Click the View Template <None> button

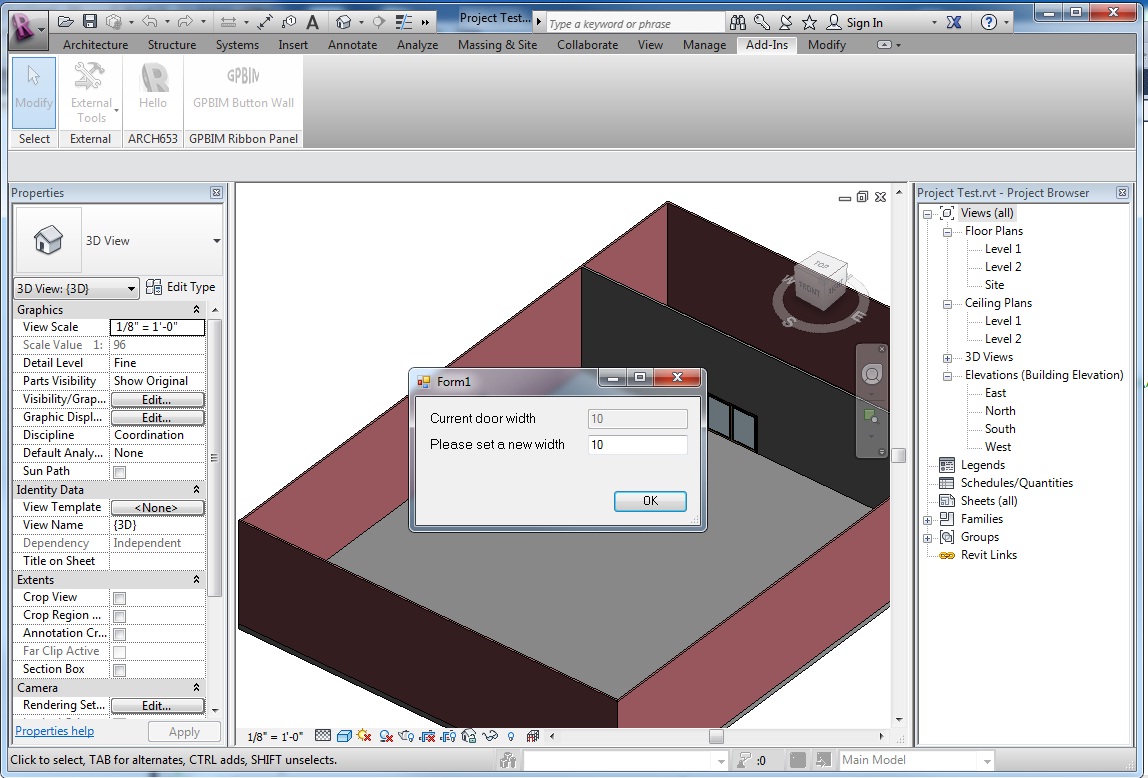[157, 508]
